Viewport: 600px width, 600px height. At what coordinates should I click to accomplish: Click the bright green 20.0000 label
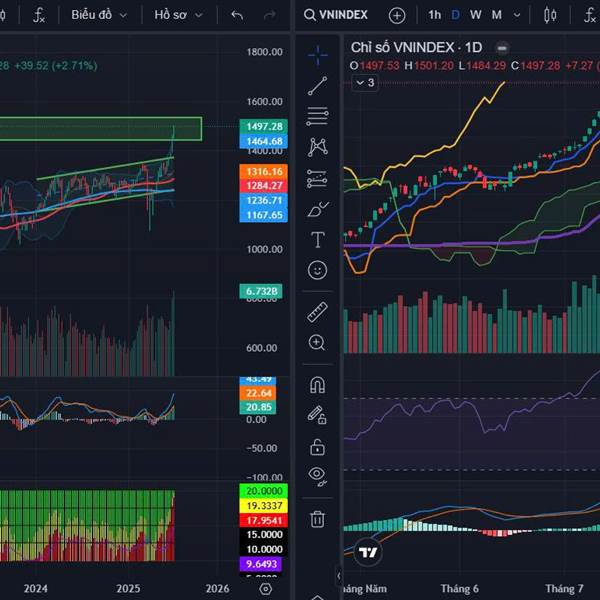tap(264, 491)
